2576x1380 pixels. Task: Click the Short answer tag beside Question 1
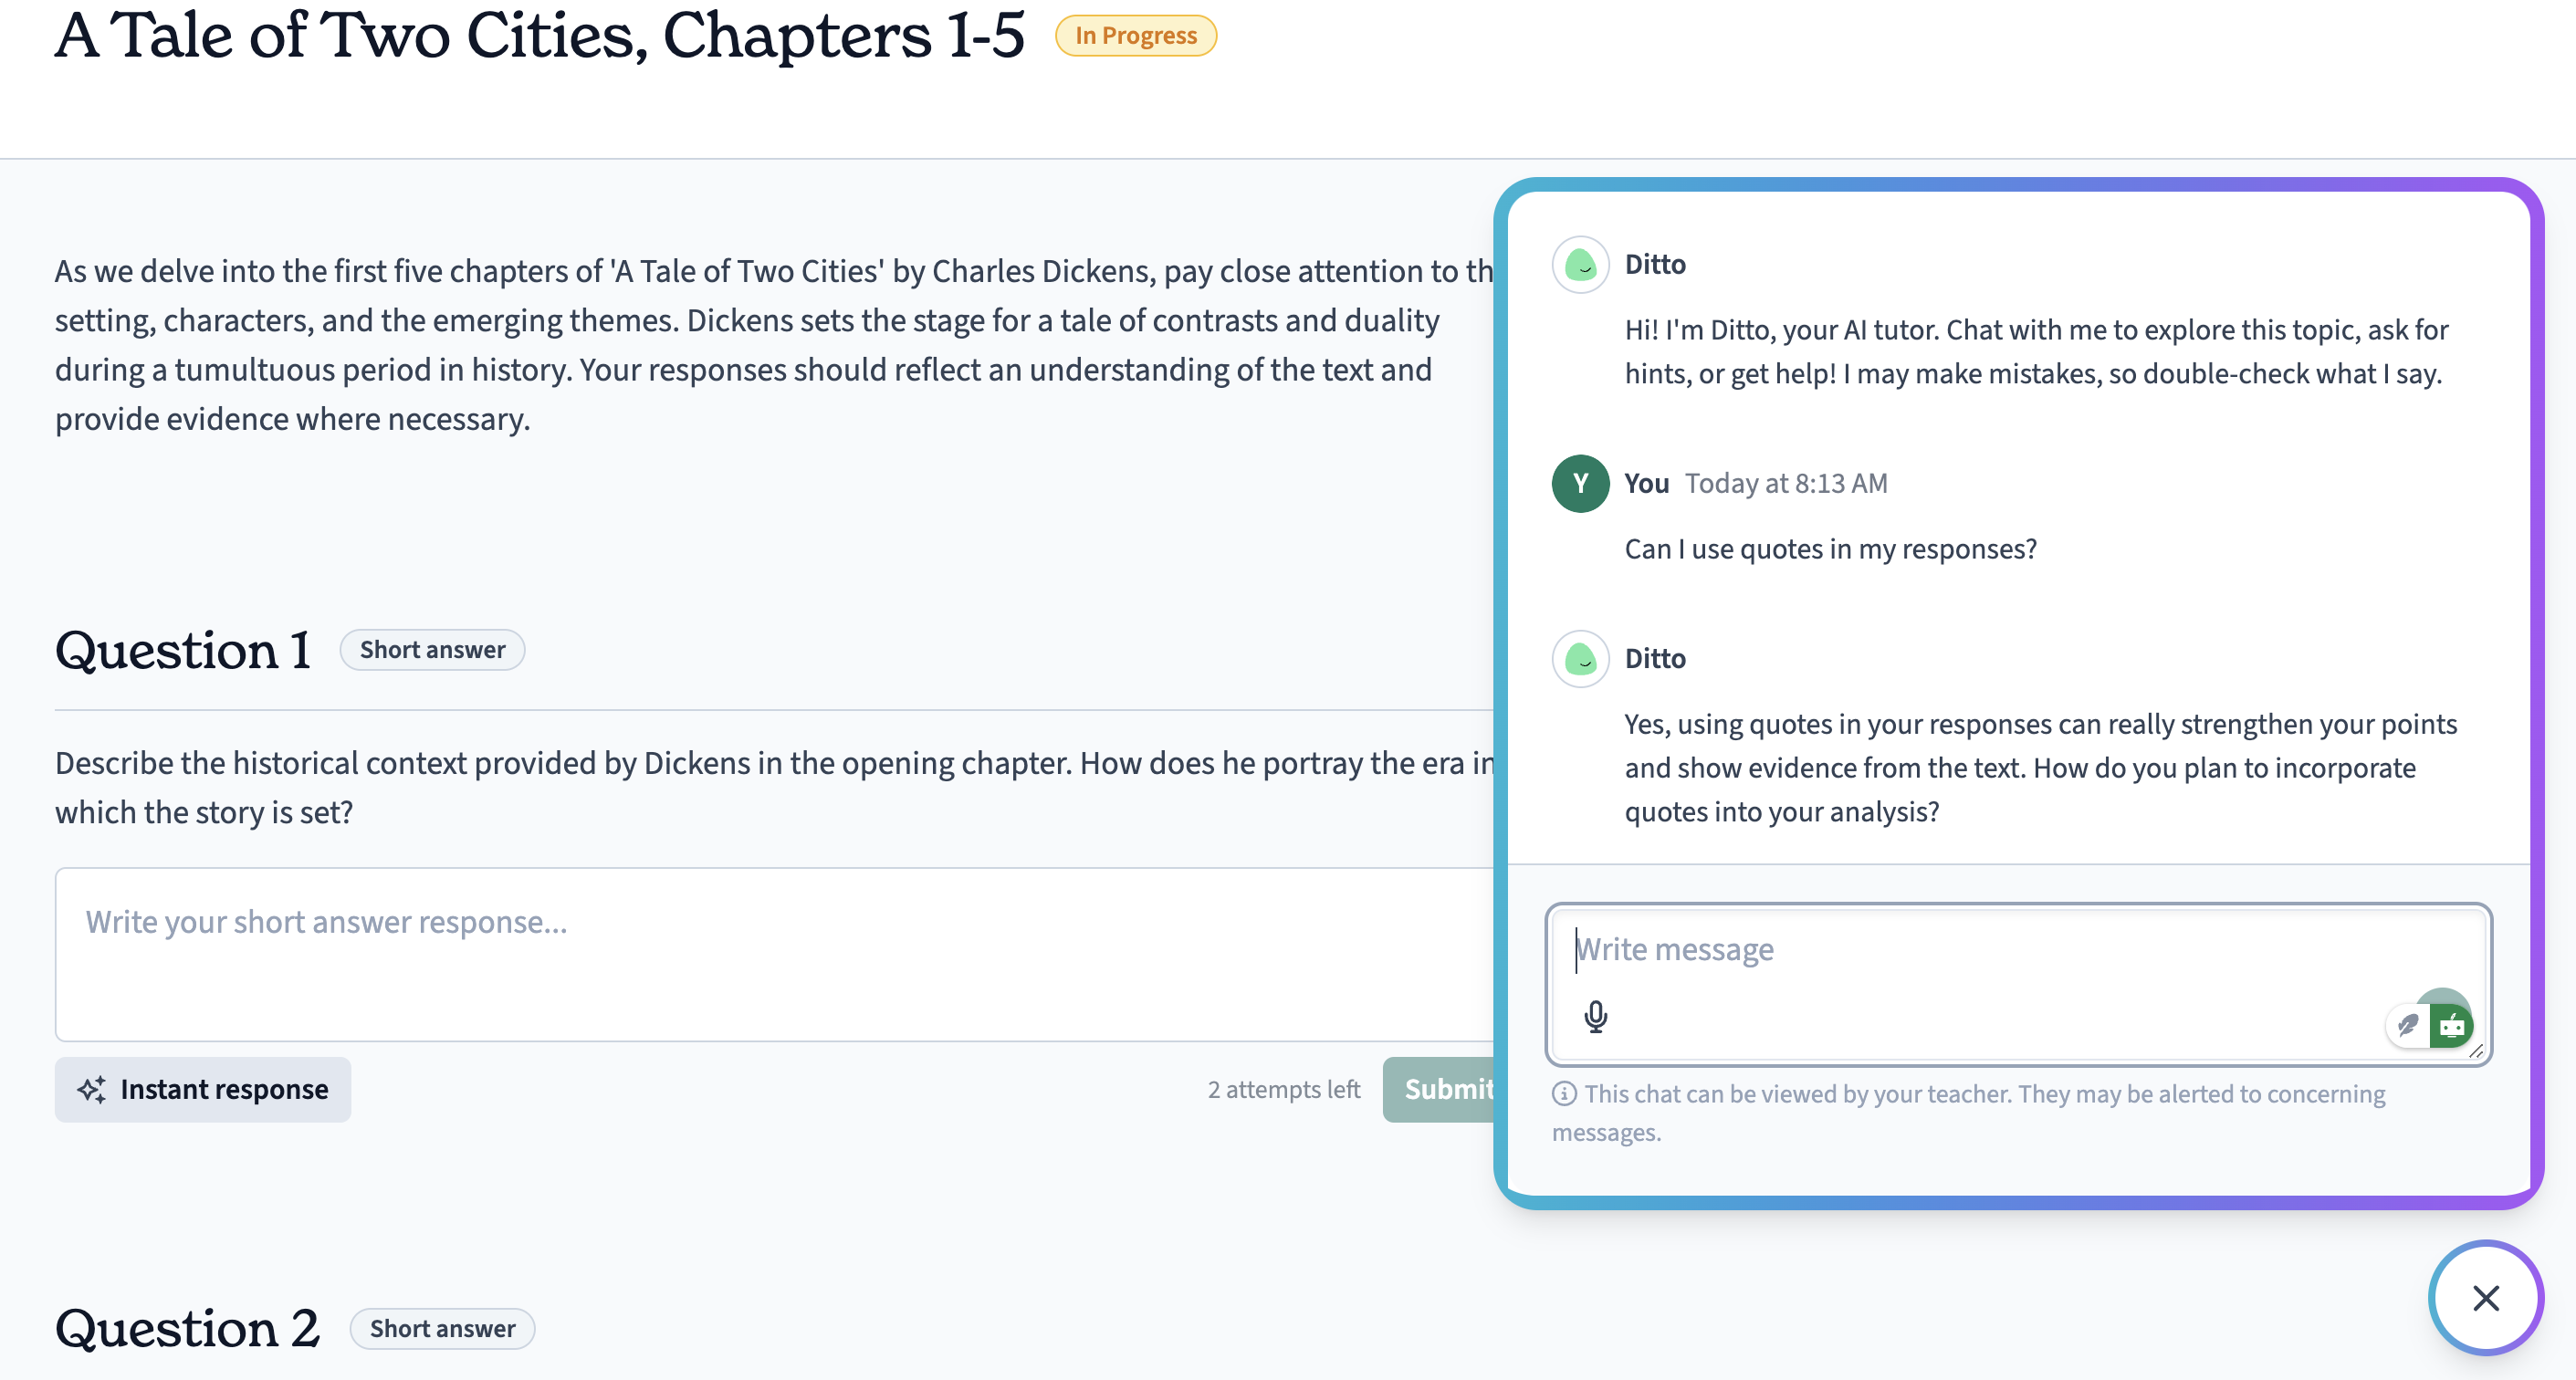point(432,650)
